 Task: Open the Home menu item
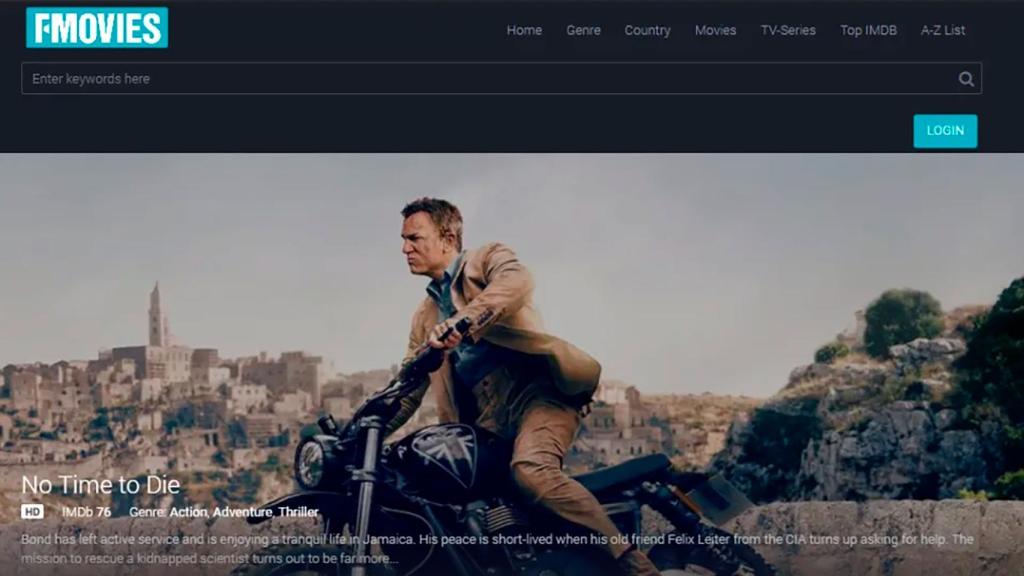[x=524, y=31]
